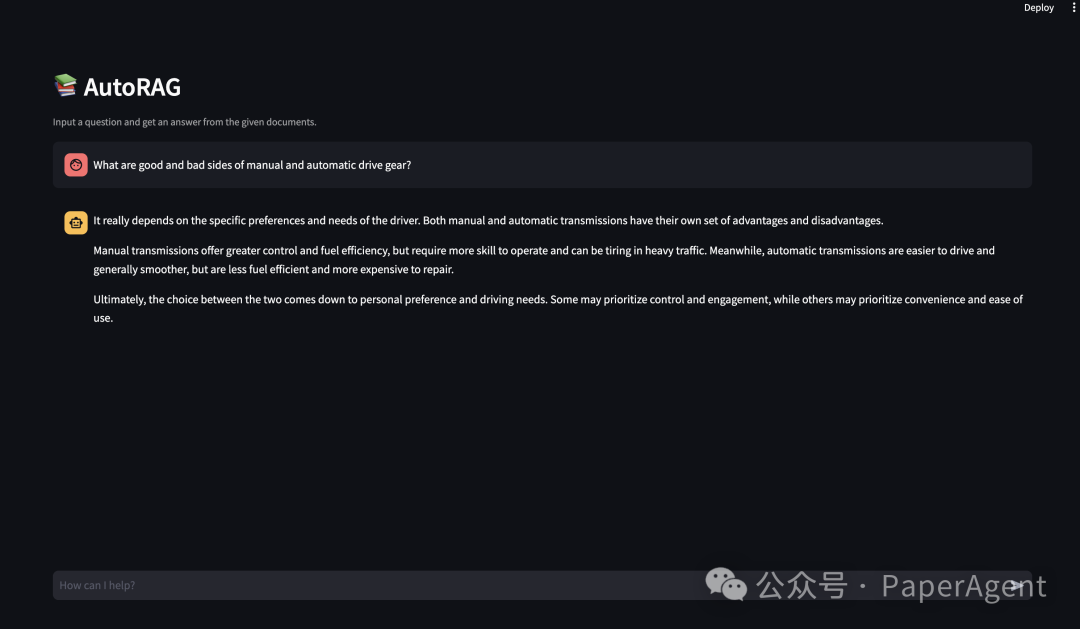Click the red user avatar icon
Image resolution: width=1080 pixels, height=629 pixels.
tap(76, 165)
